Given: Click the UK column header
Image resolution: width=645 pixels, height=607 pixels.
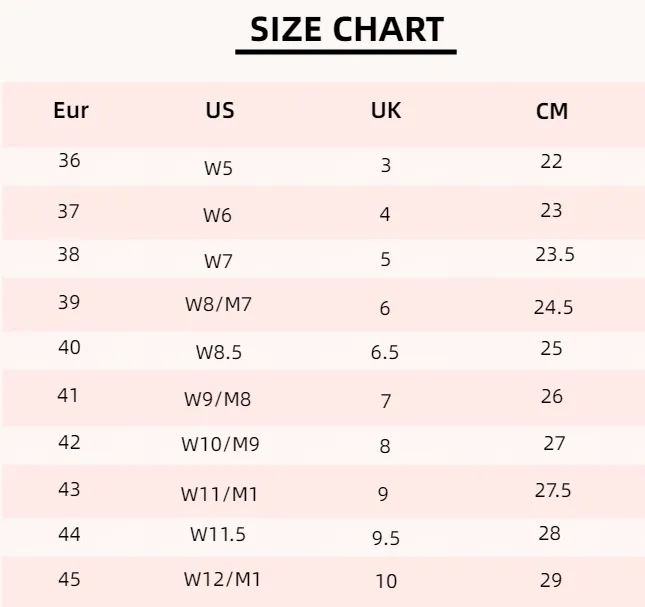Looking at the screenshot, I should coord(386,110).
